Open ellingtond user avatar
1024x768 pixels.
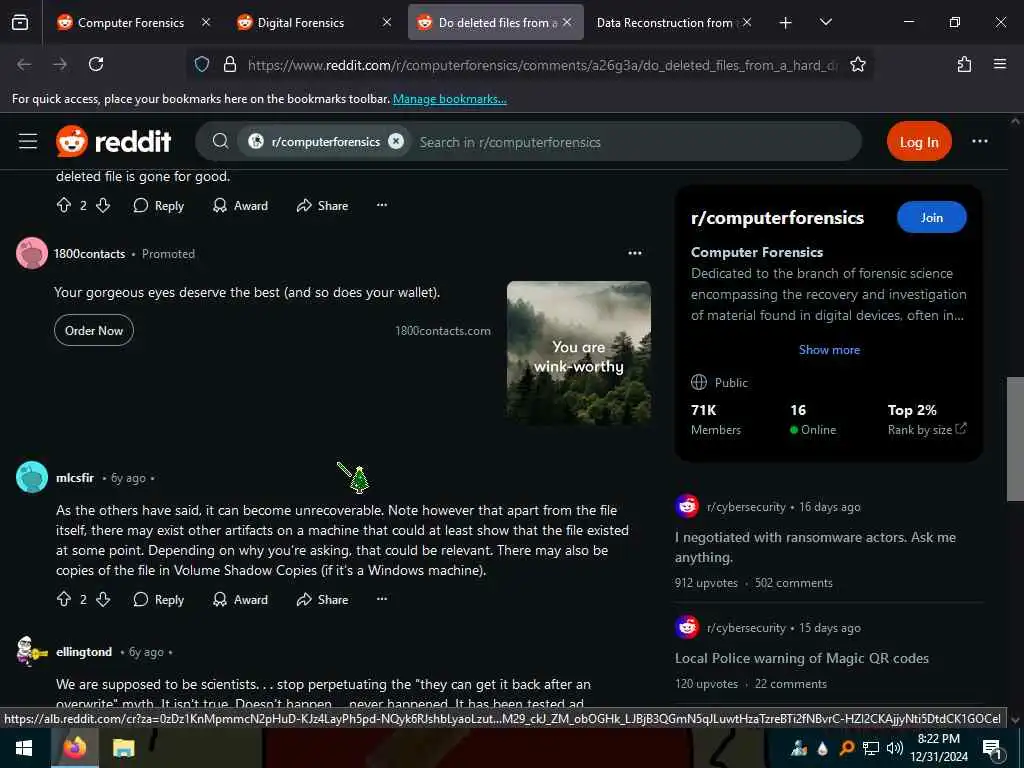[x=31, y=651]
